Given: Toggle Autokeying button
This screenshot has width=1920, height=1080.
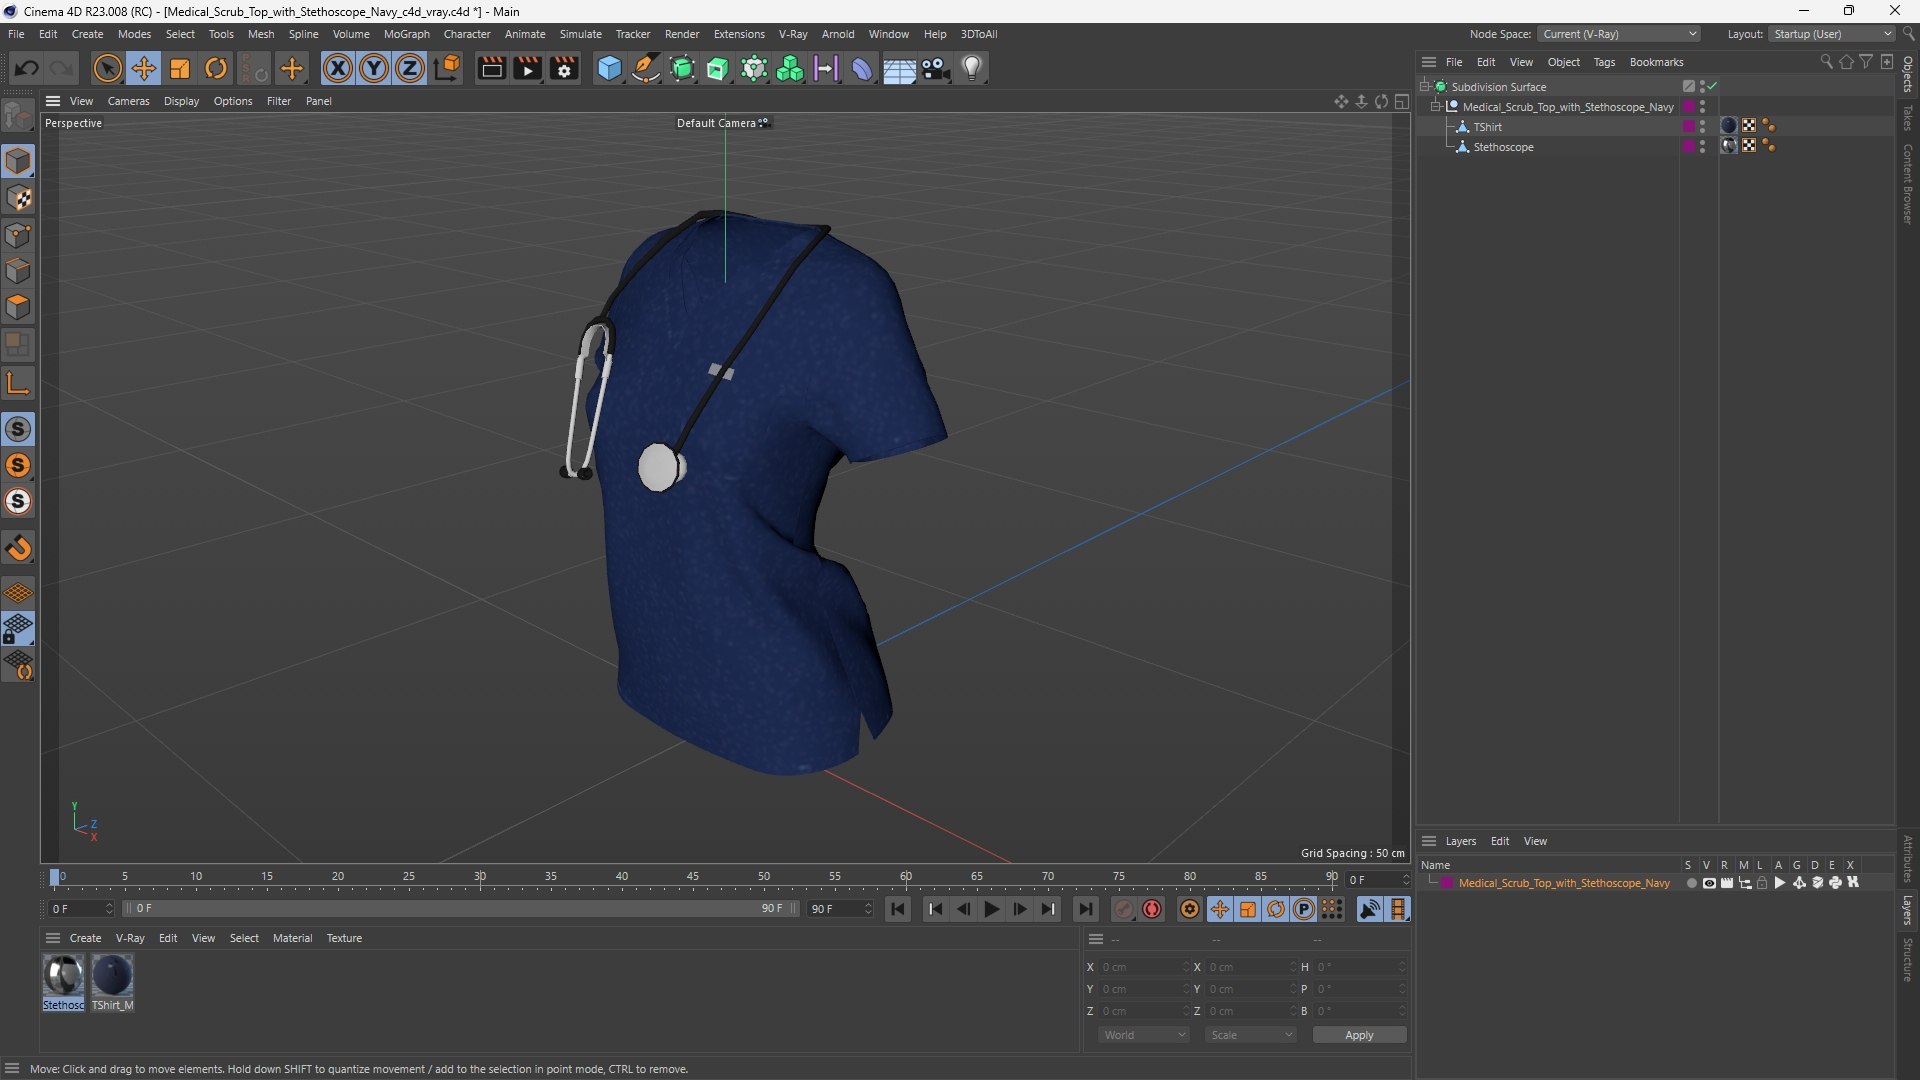Looking at the screenshot, I should click(x=1152, y=909).
